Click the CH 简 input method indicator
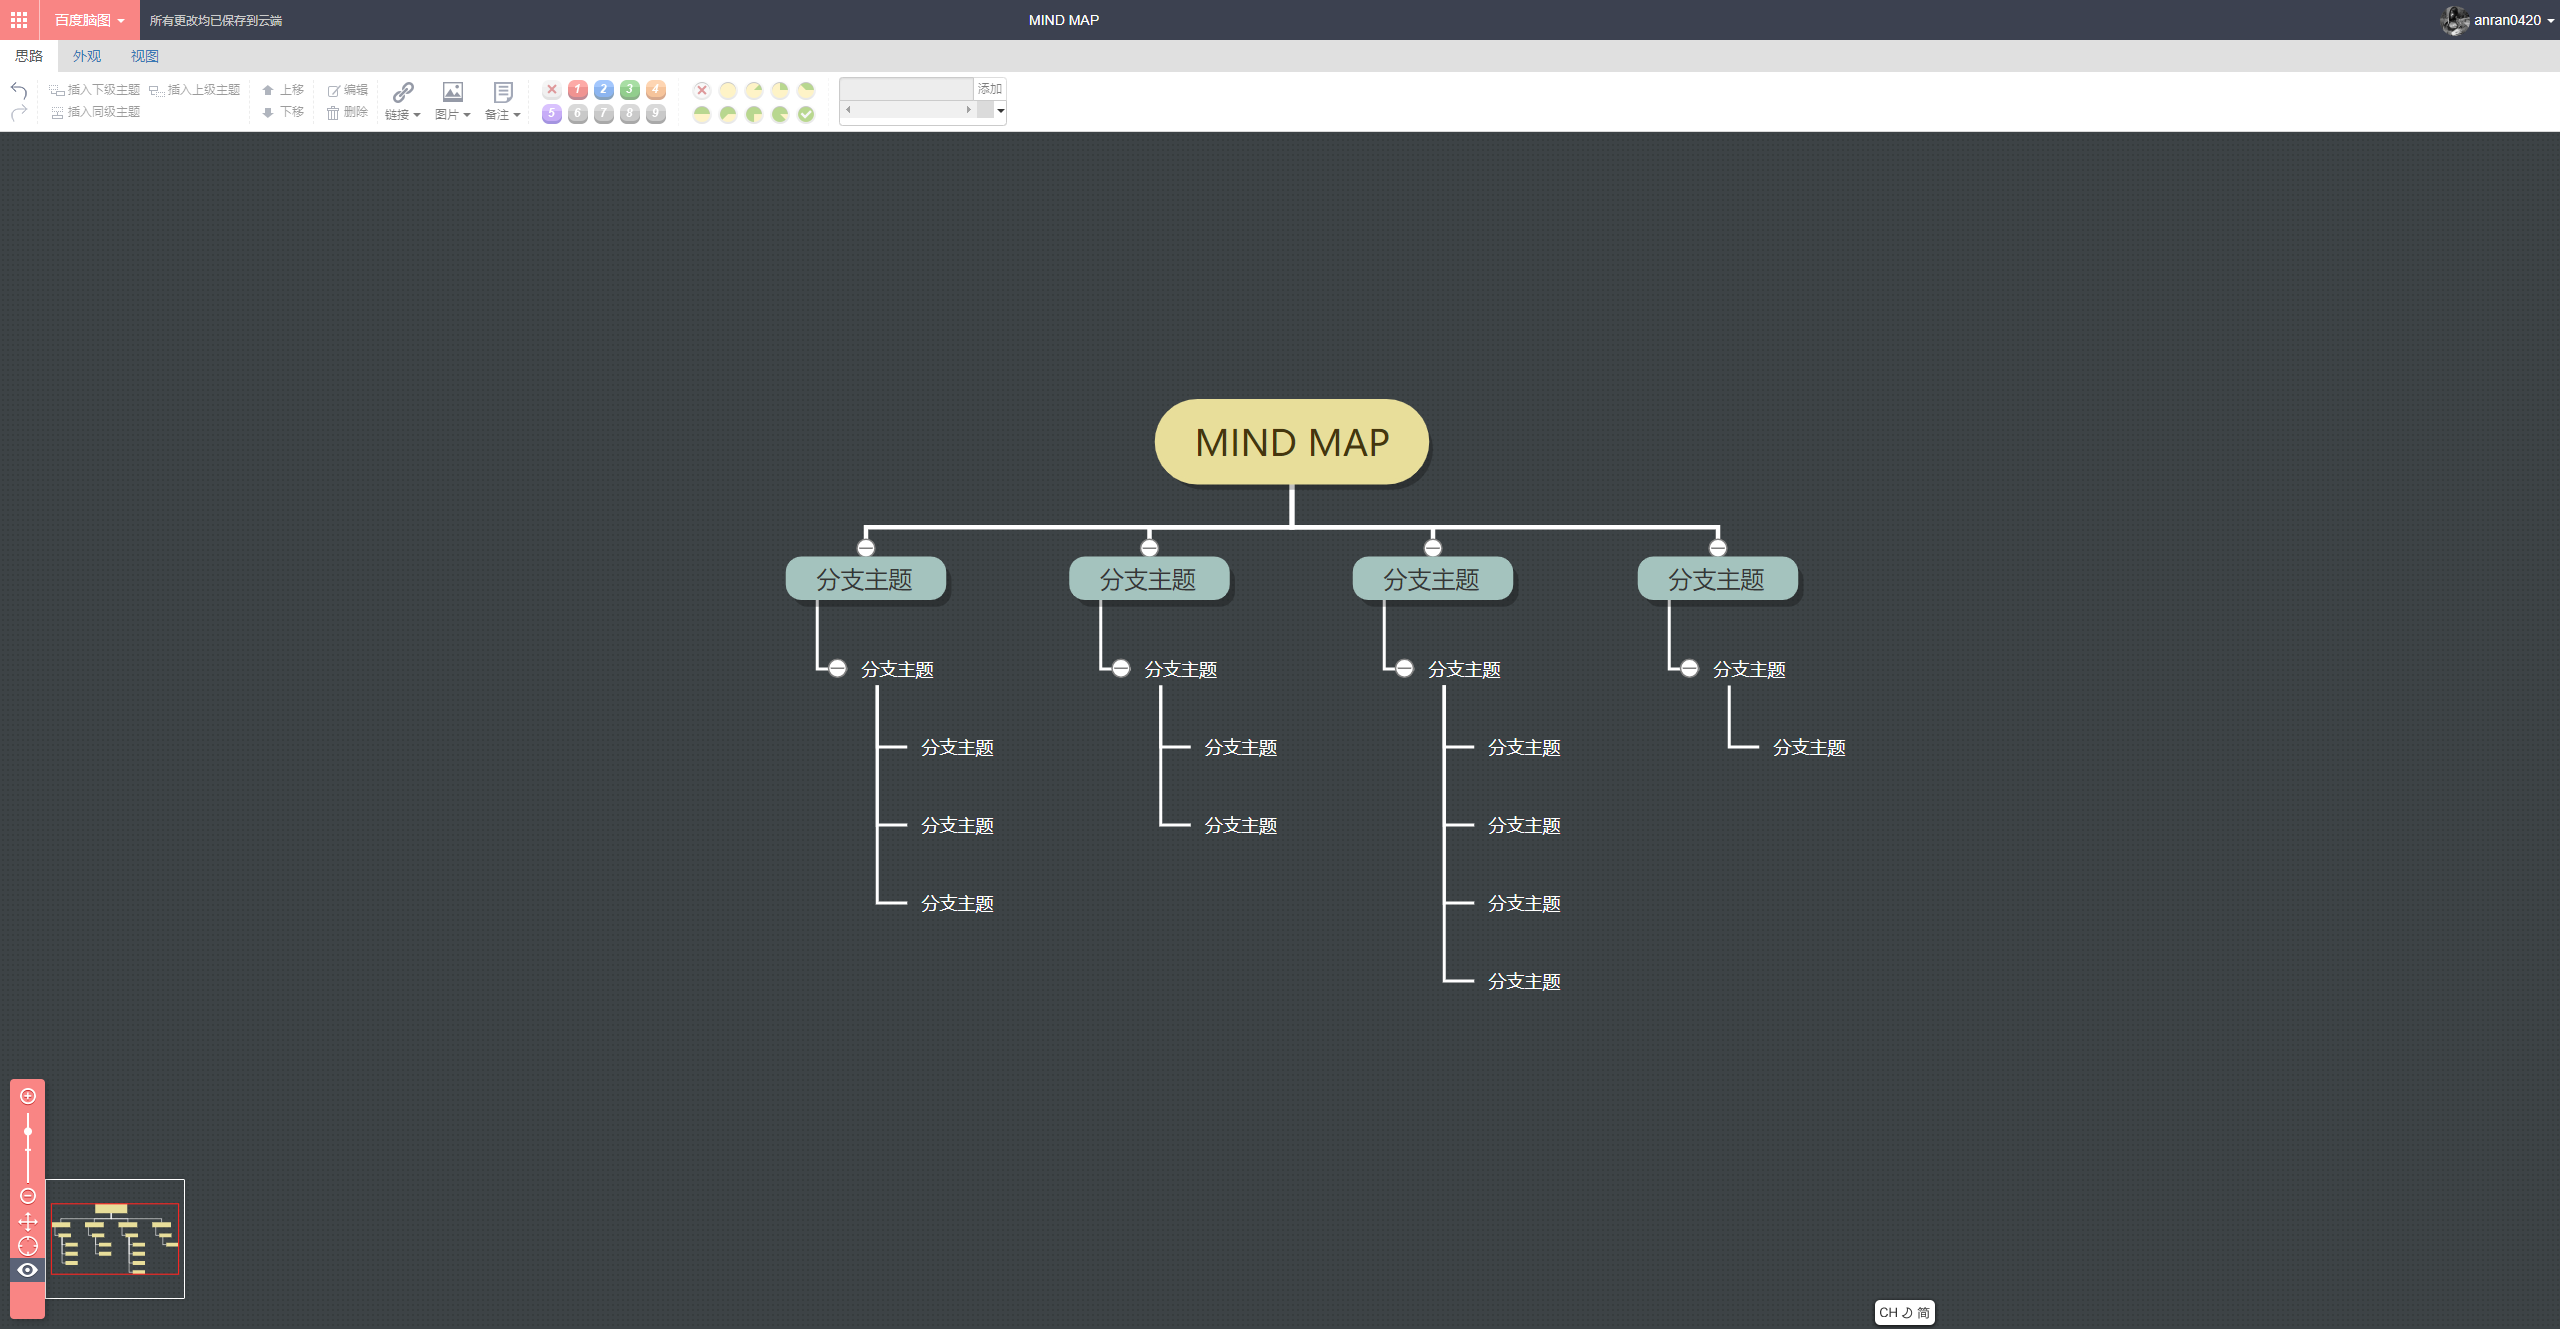The height and width of the screenshot is (1329, 2560). tap(1905, 1313)
